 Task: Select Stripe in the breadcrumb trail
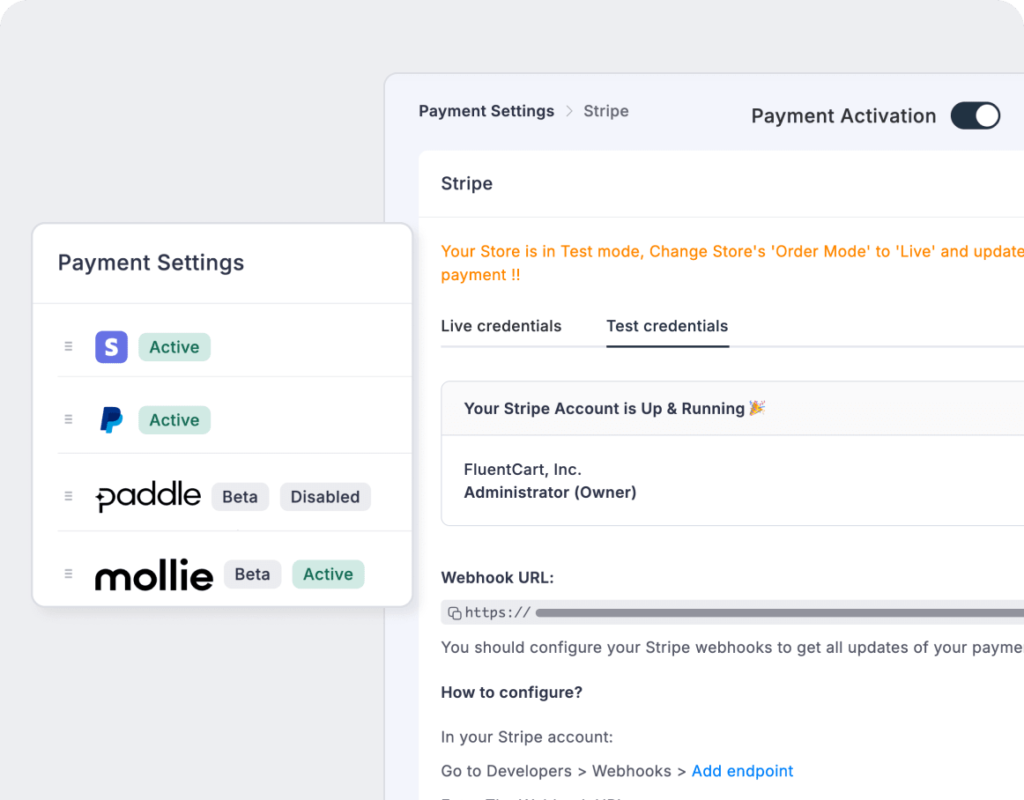[x=605, y=111]
